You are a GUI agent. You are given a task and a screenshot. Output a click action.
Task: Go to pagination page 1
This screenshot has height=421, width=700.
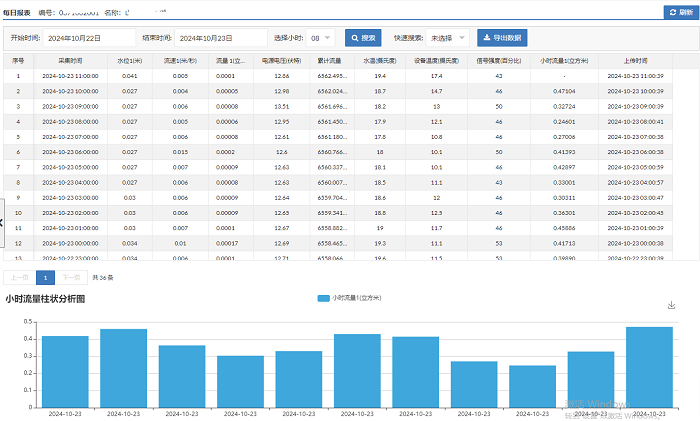point(45,277)
